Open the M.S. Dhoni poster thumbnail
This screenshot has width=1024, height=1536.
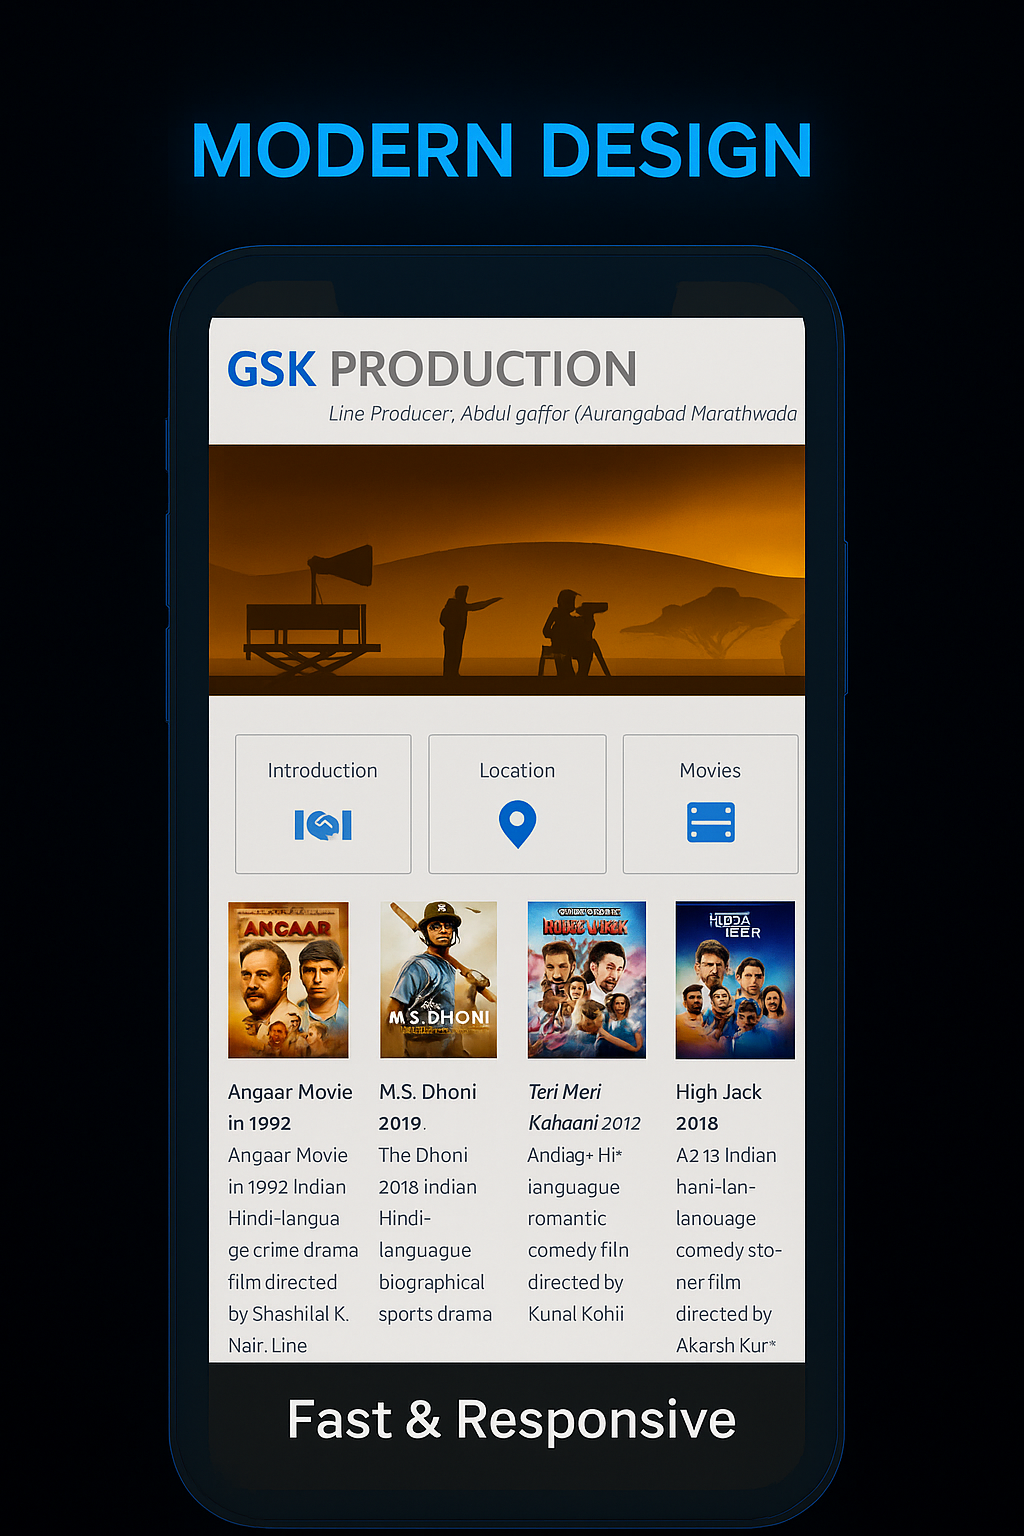[x=438, y=980]
